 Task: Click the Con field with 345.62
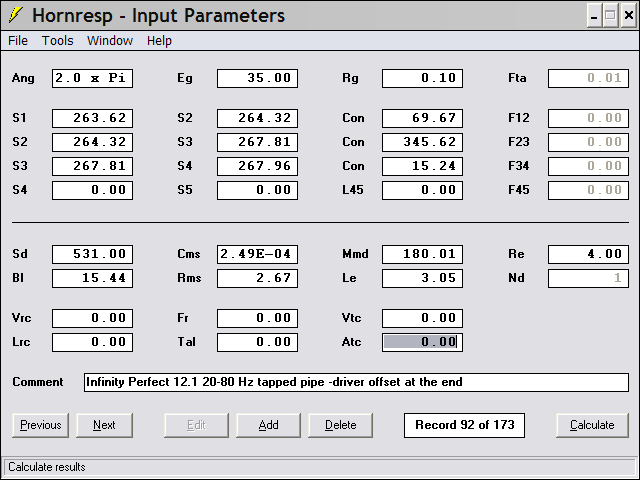[422, 142]
